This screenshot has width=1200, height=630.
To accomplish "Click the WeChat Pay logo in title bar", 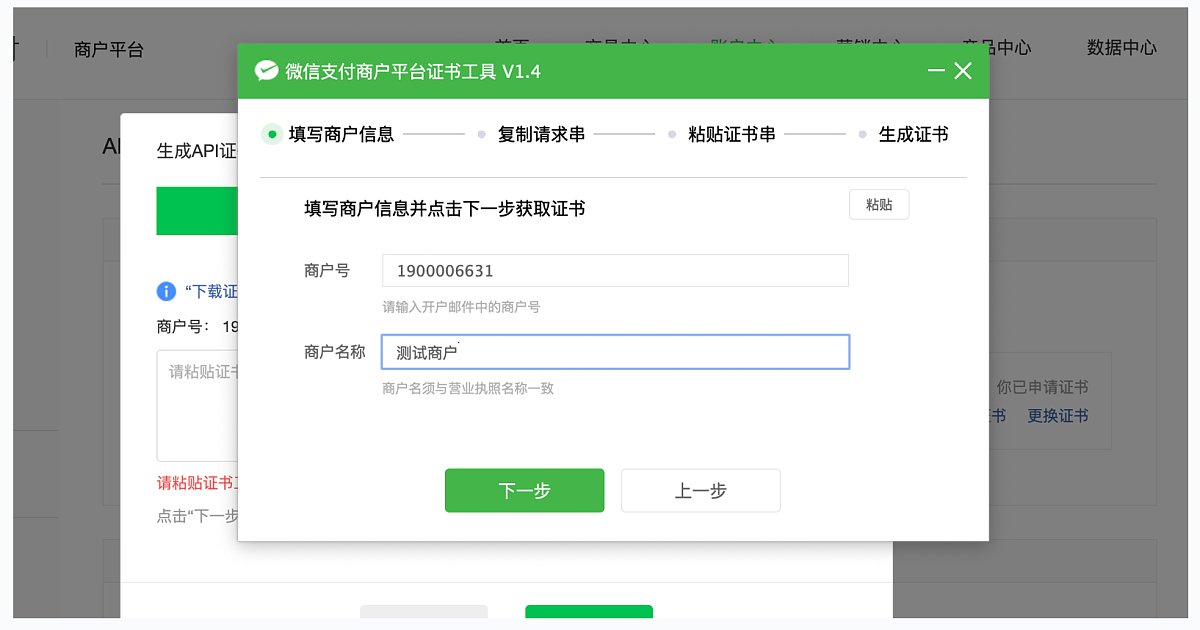I will click(x=266, y=71).
